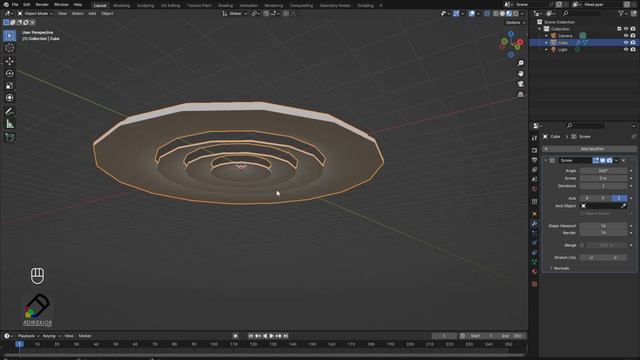The height and width of the screenshot is (360, 640).
Task: Click the Add Modifier button
Action: [x=589, y=149]
